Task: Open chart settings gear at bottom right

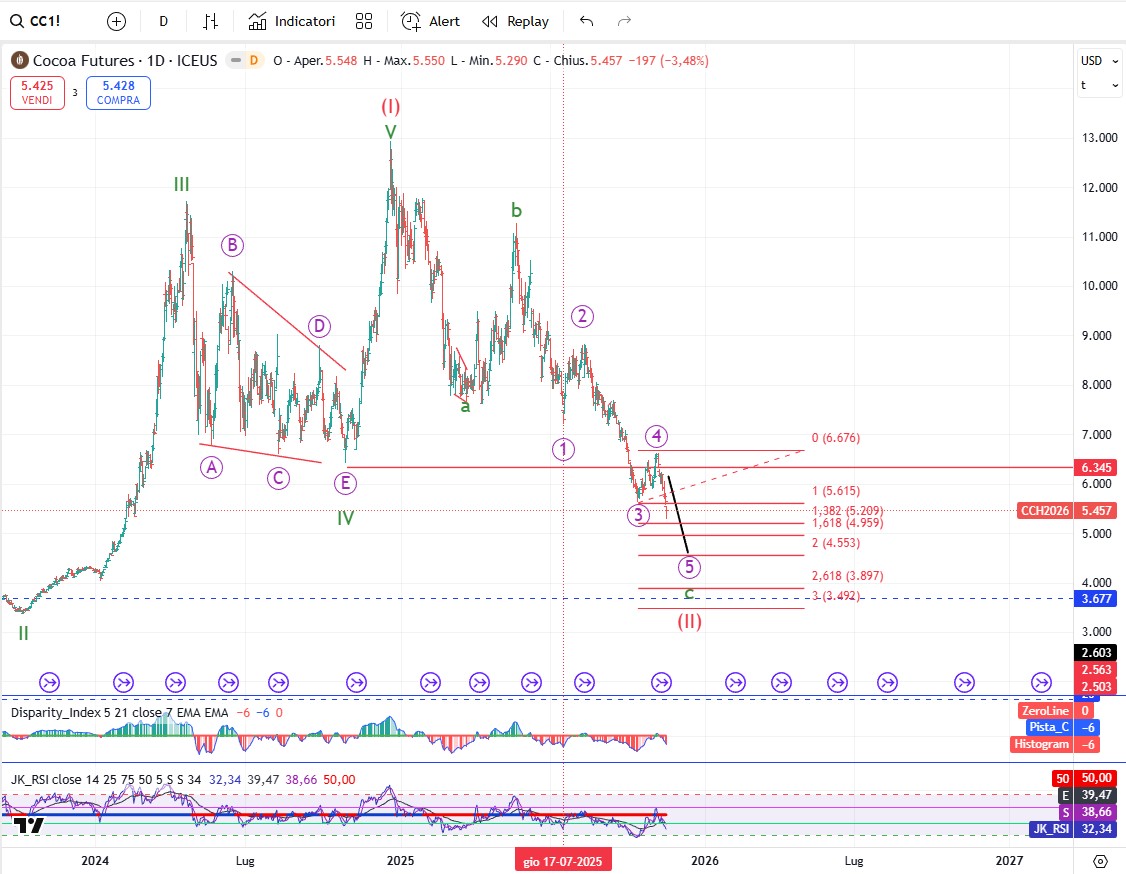Action: (1100, 860)
